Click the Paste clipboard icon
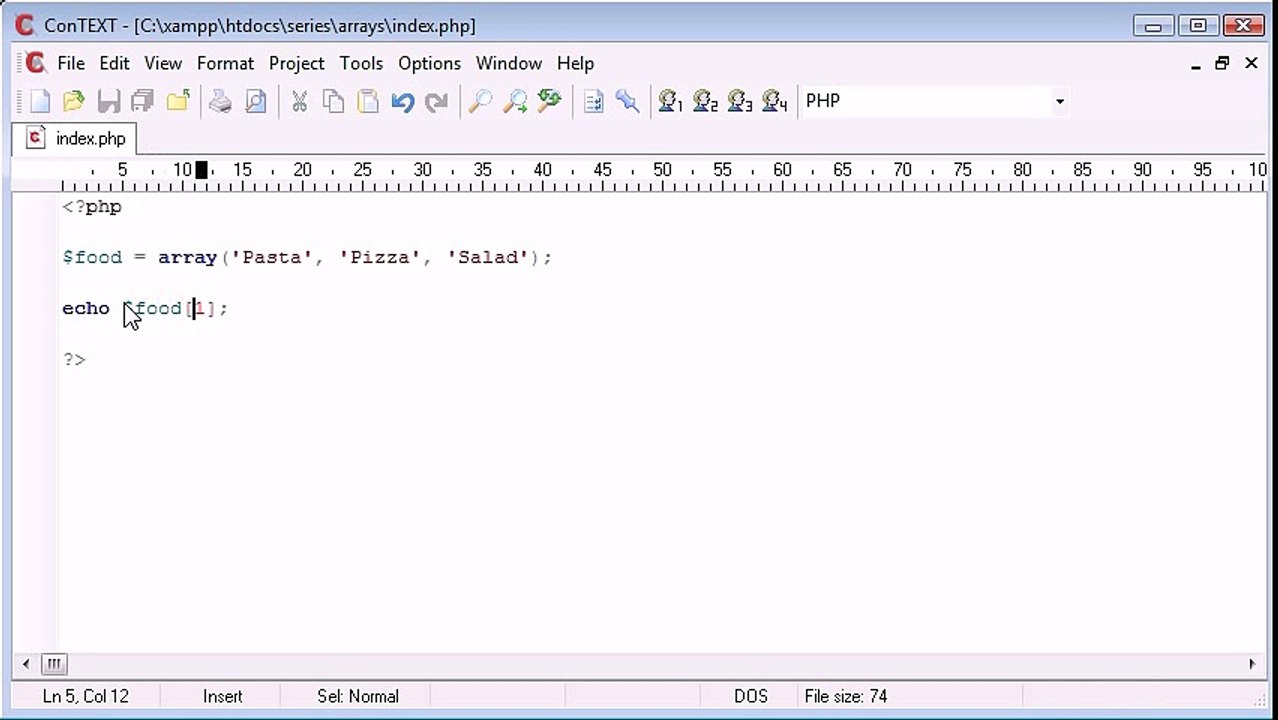1278x720 pixels. [x=368, y=101]
